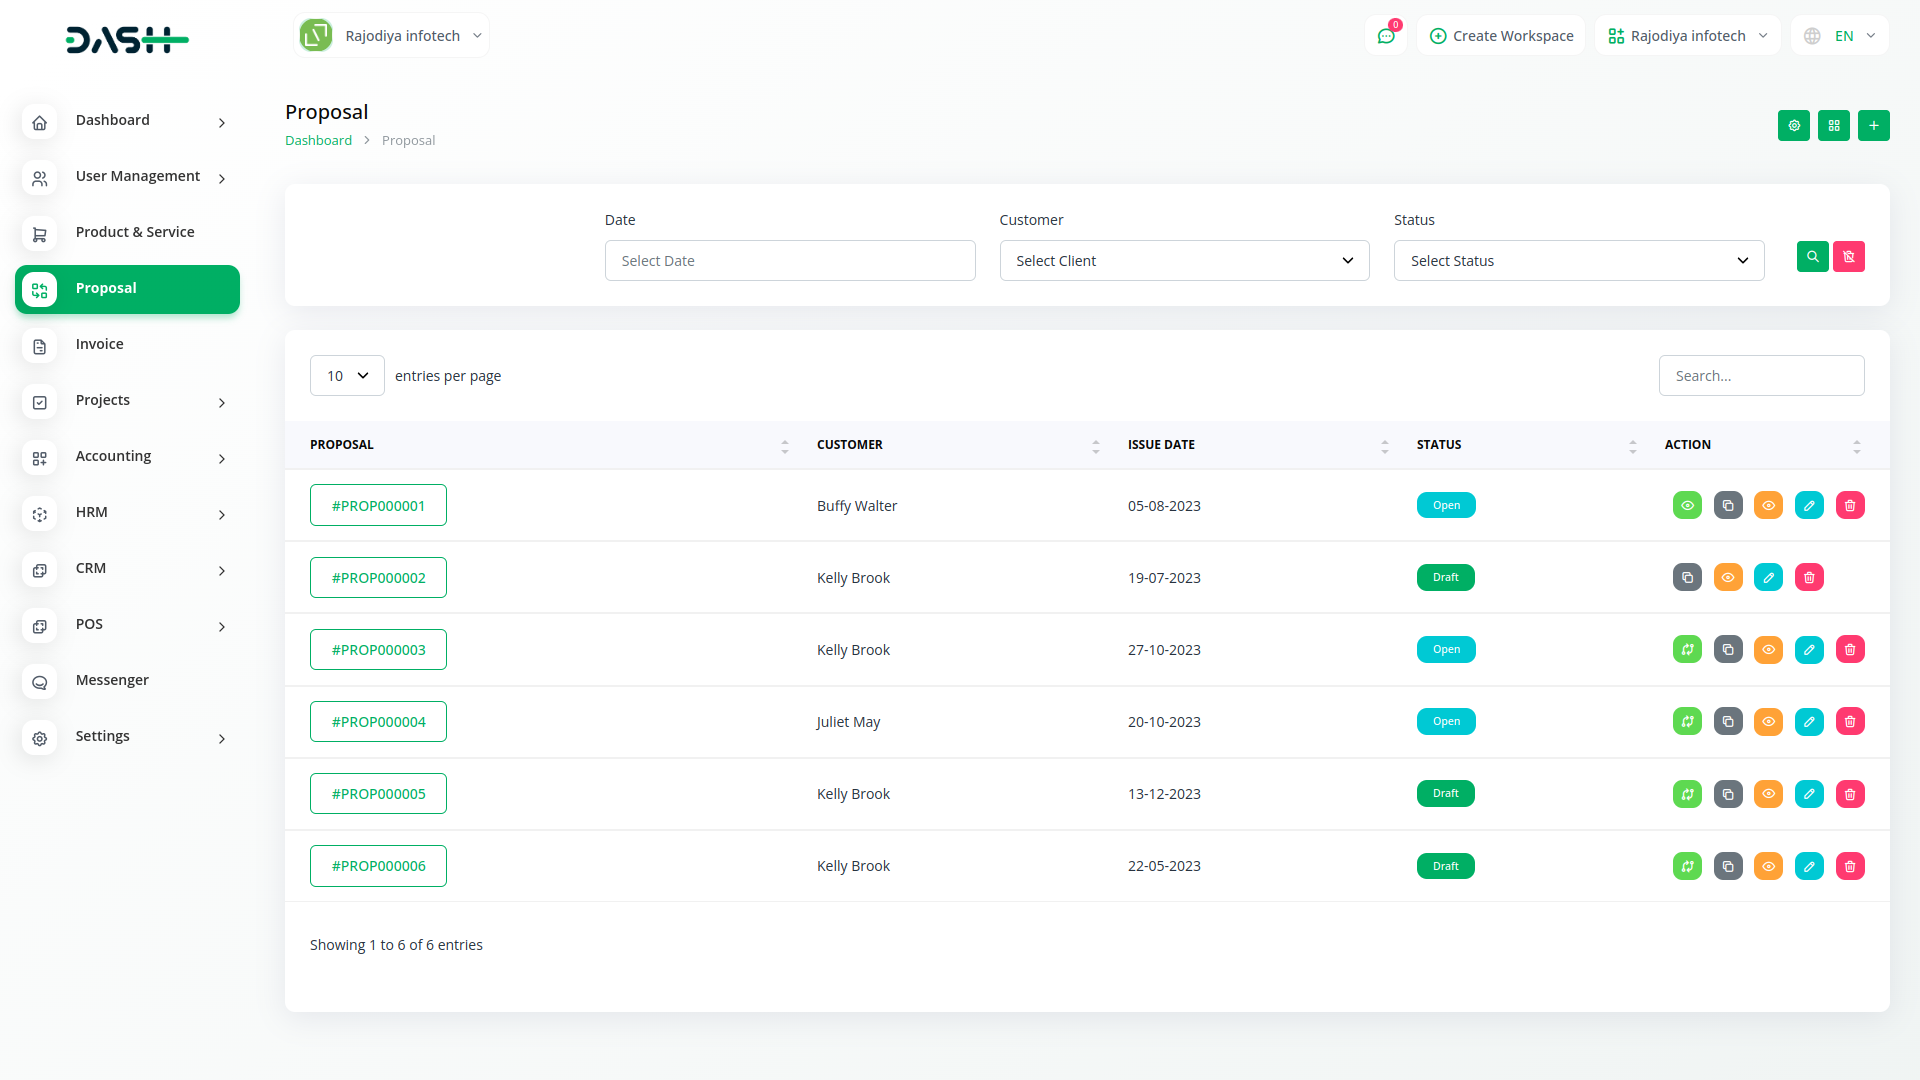Open the Proposal settings gear icon
1920x1080 pixels.
point(1793,125)
